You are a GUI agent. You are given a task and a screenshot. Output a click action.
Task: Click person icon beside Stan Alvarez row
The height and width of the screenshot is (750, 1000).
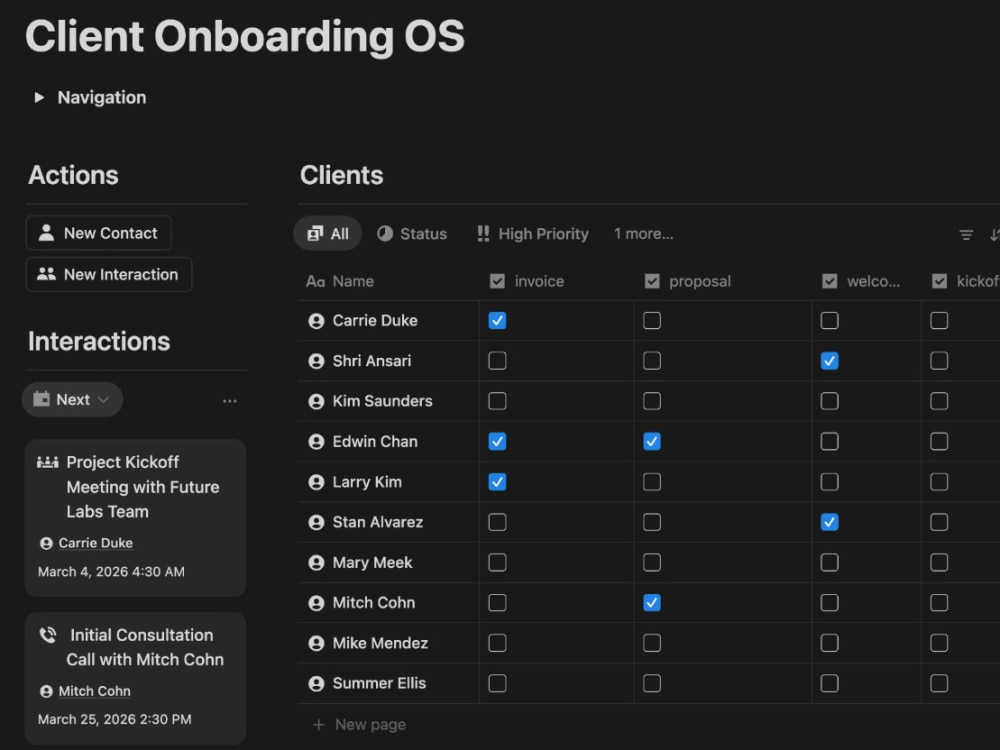tap(316, 522)
